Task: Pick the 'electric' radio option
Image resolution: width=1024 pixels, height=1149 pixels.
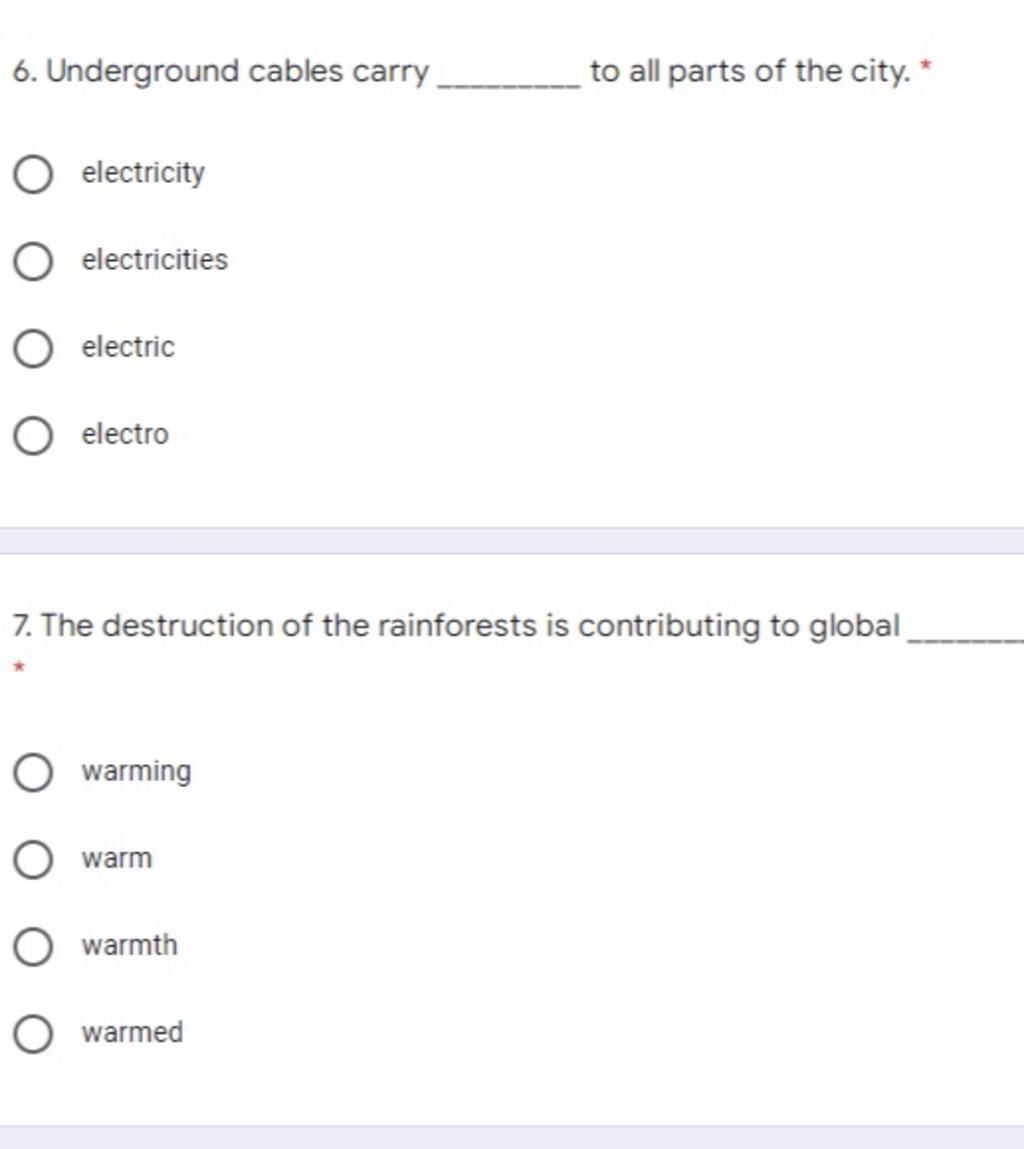Action: tap(33, 349)
